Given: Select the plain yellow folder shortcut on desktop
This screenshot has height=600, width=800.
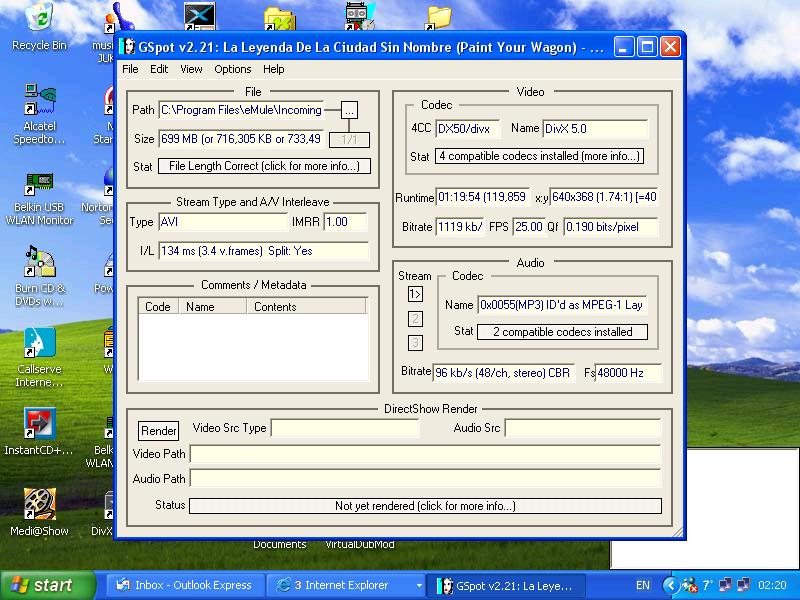Looking at the screenshot, I should coord(439,18).
